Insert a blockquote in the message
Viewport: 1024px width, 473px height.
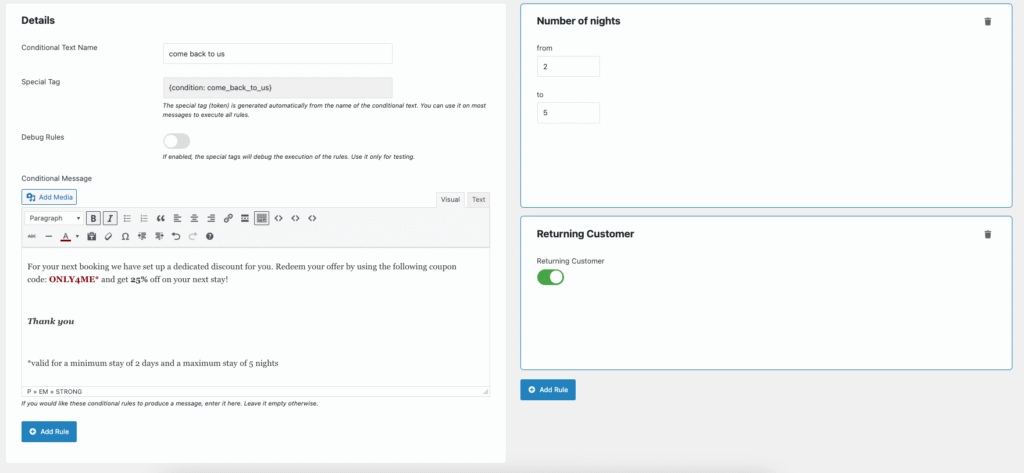160,218
